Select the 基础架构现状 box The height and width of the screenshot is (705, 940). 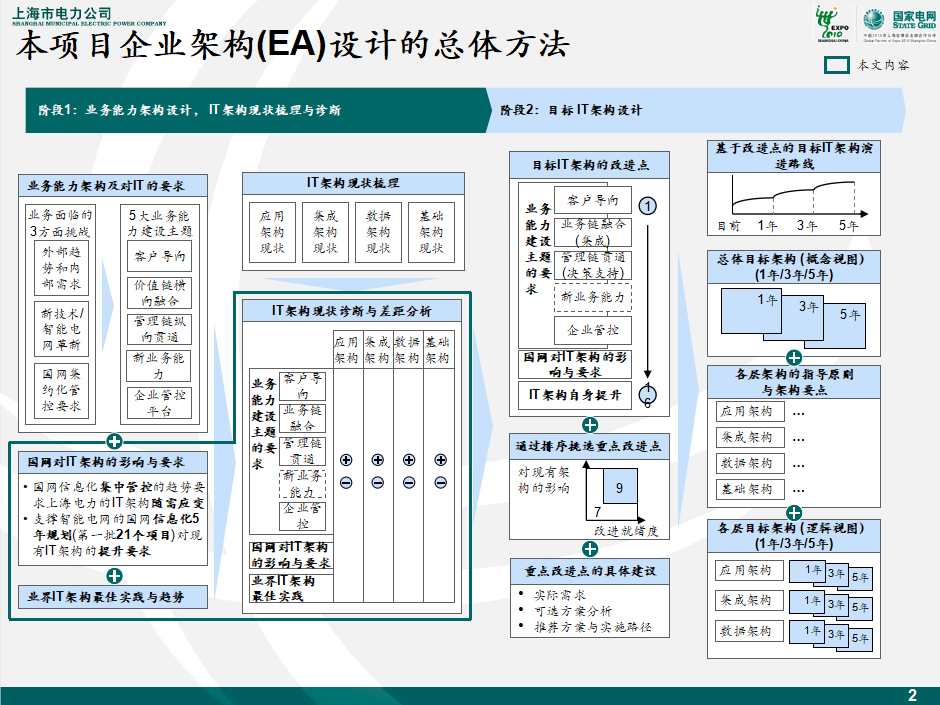coord(431,233)
